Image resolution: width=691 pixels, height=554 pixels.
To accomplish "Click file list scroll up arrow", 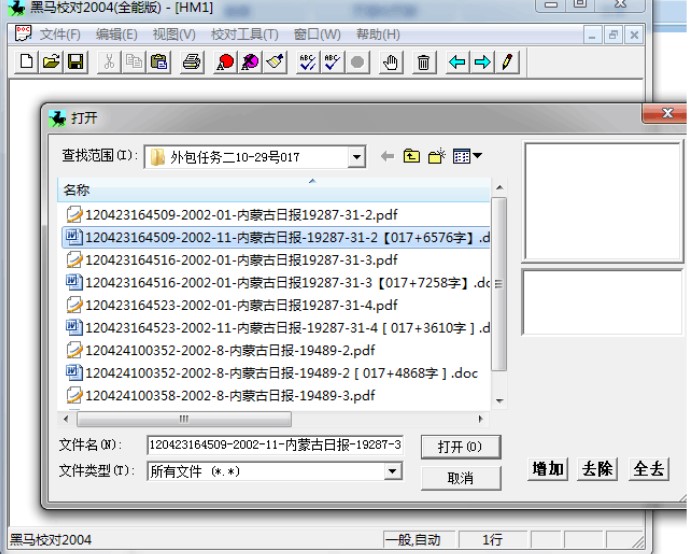I will click(499, 188).
